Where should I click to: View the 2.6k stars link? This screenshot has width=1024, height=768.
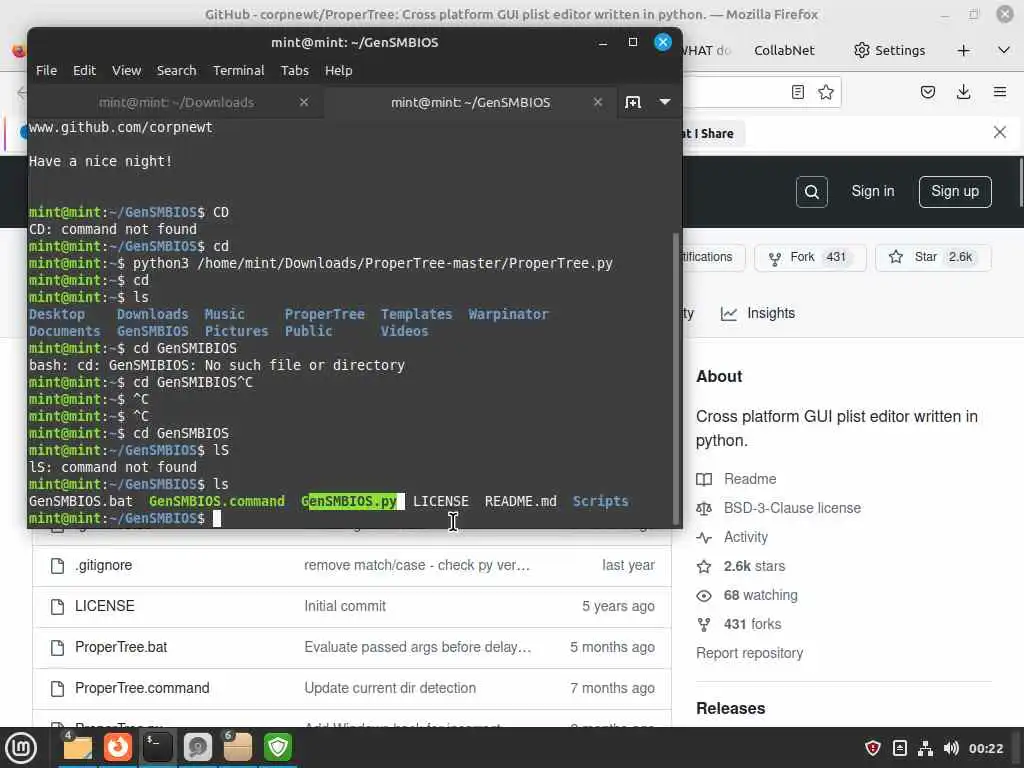pos(754,566)
